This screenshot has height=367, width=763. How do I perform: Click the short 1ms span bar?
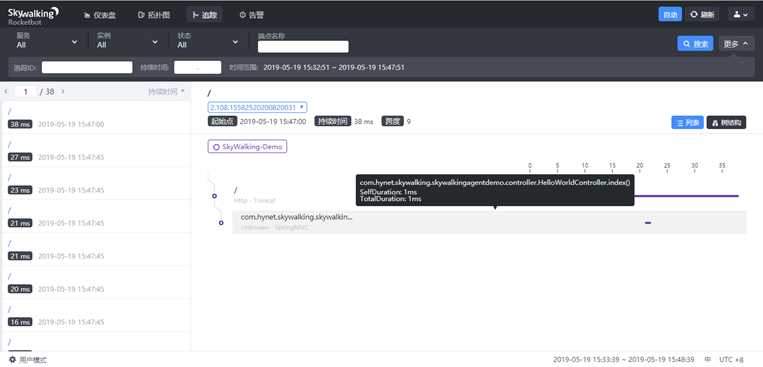click(x=648, y=223)
